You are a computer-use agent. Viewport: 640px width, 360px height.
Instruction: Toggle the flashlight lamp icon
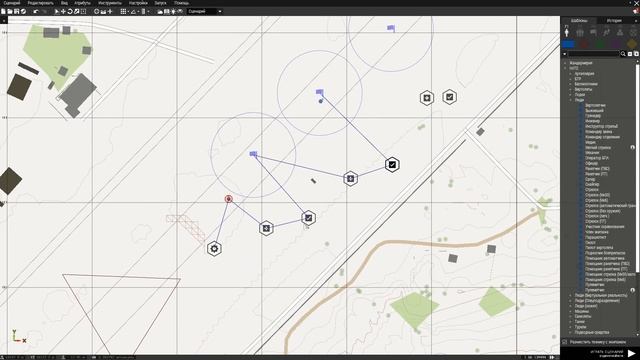173,11
